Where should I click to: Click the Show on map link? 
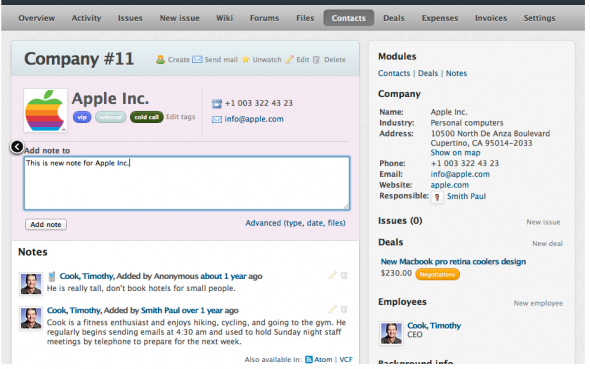(x=455, y=153)
